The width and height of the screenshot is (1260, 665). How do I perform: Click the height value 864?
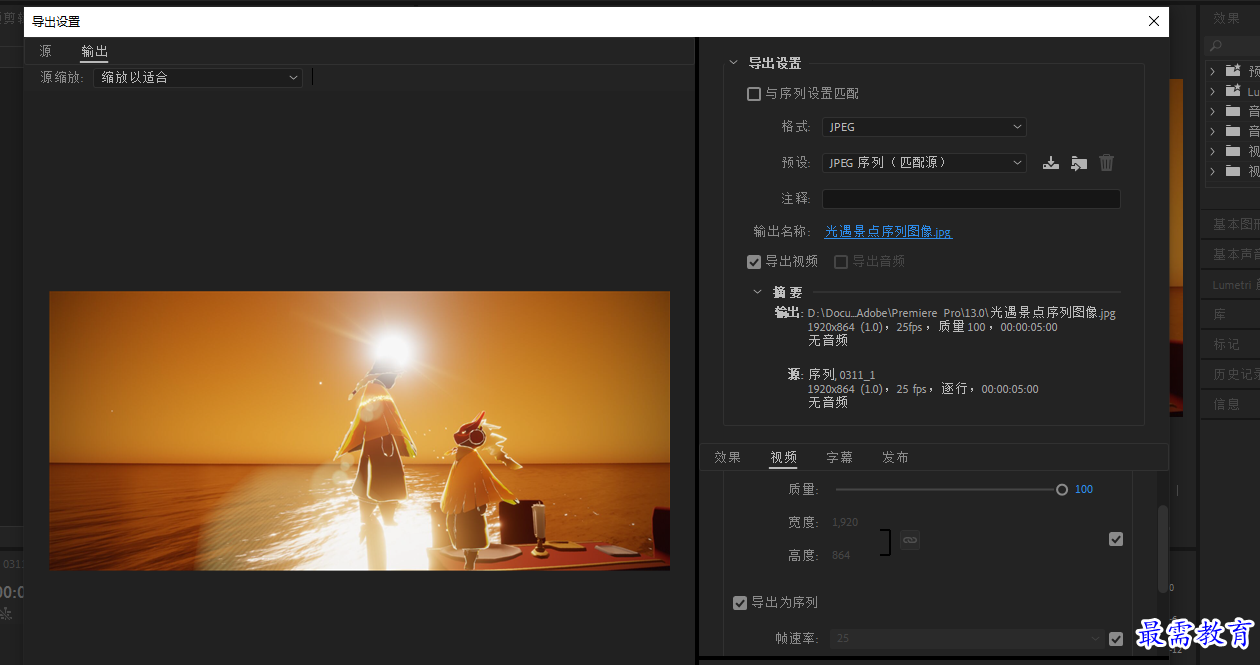841,555
